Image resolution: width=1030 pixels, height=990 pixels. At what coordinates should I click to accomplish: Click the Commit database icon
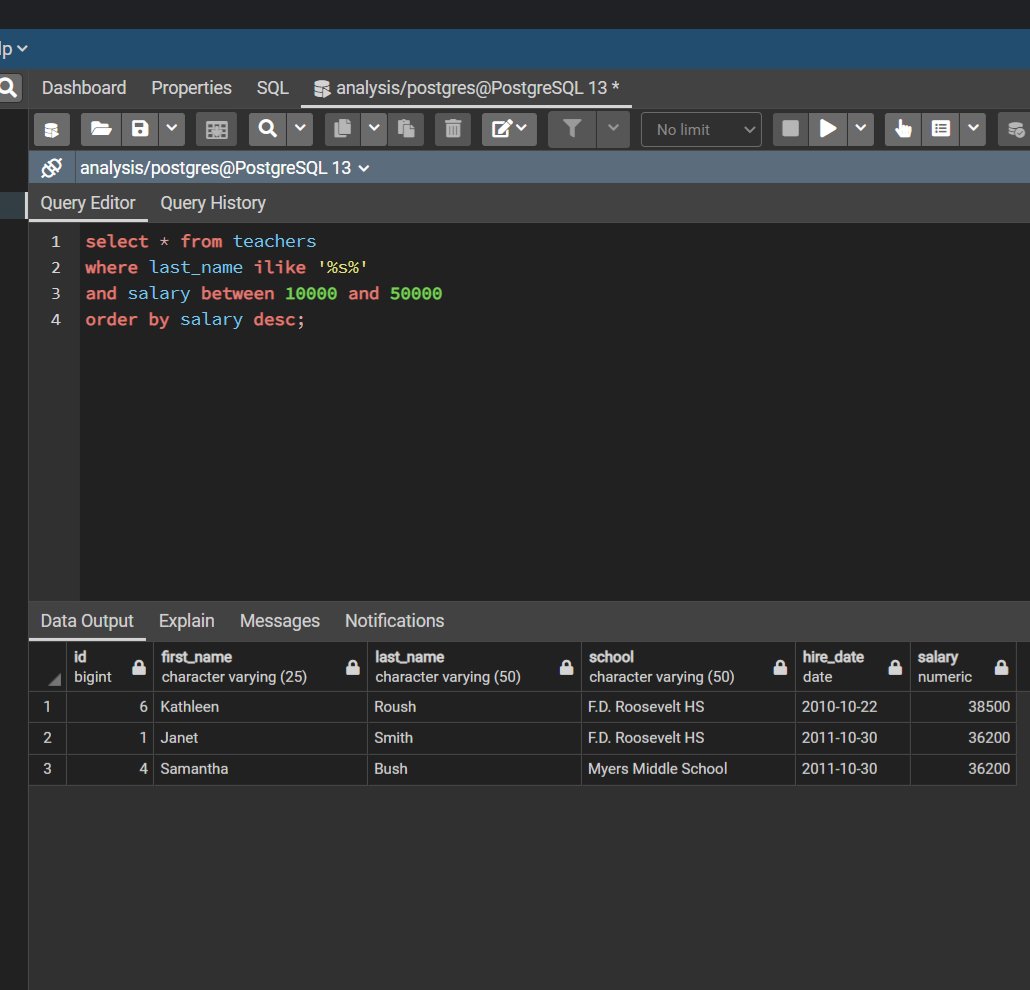point(1016,129)
